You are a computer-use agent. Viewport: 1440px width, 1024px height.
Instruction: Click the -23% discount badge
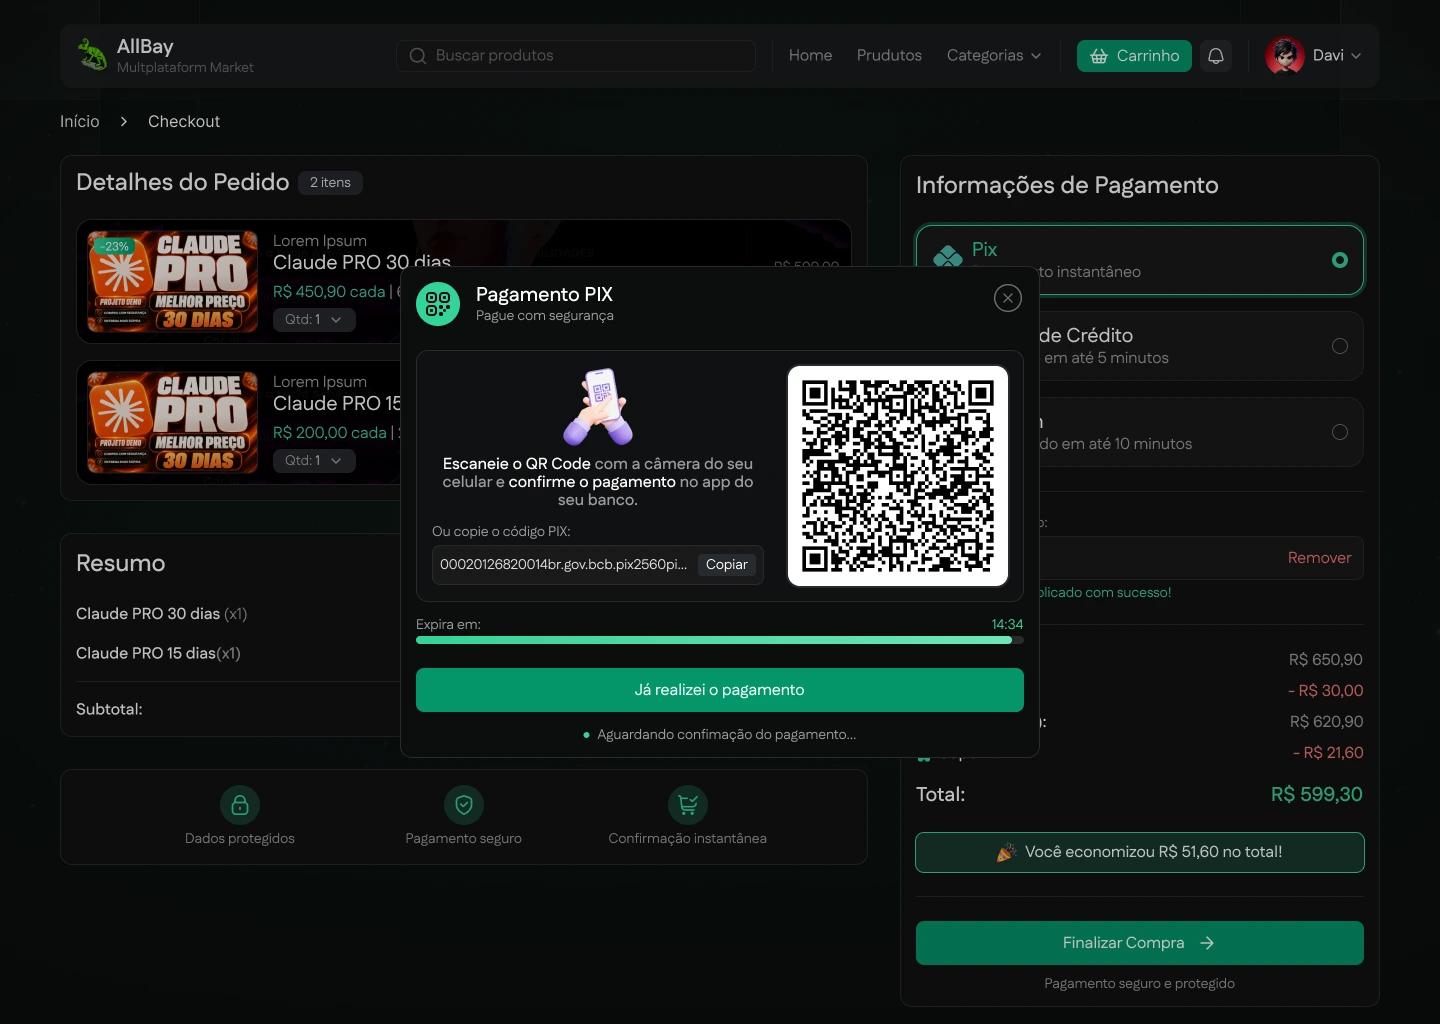coord(114,246)
